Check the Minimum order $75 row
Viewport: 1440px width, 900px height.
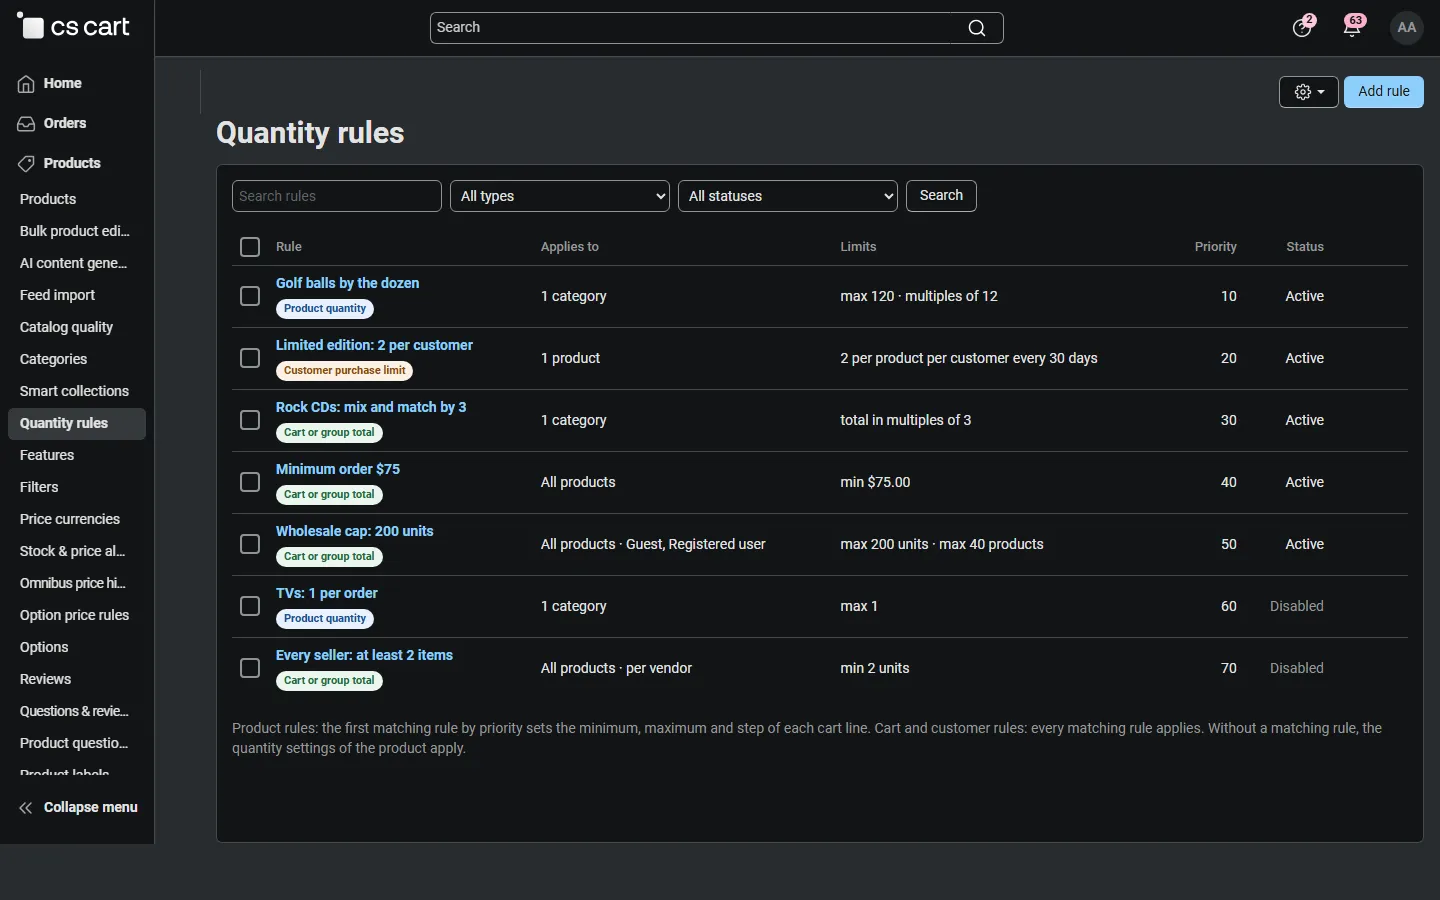pyautogui.click(x=250, y=482)
